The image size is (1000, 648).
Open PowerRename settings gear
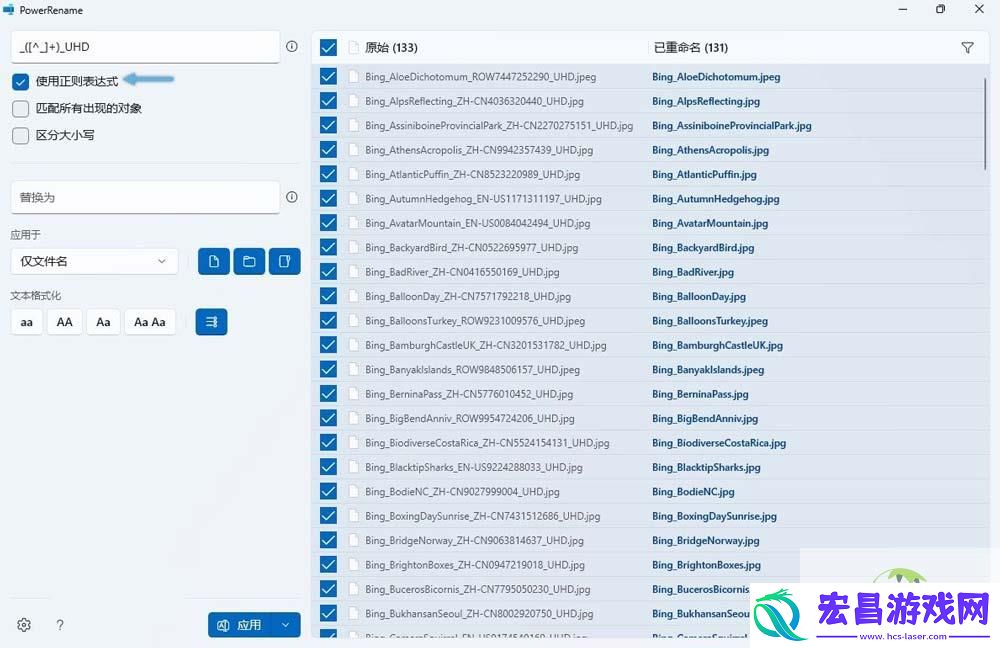24,625
